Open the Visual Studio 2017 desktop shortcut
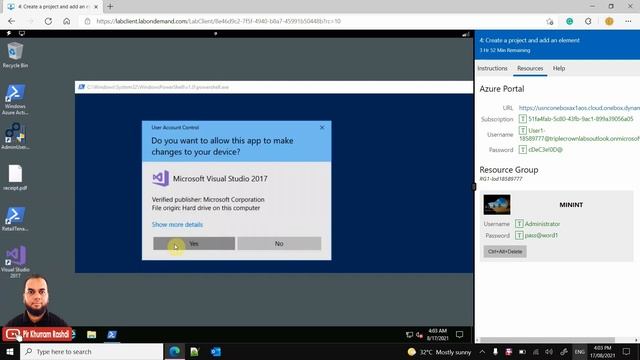640x360 pixels. click(15, 262)
